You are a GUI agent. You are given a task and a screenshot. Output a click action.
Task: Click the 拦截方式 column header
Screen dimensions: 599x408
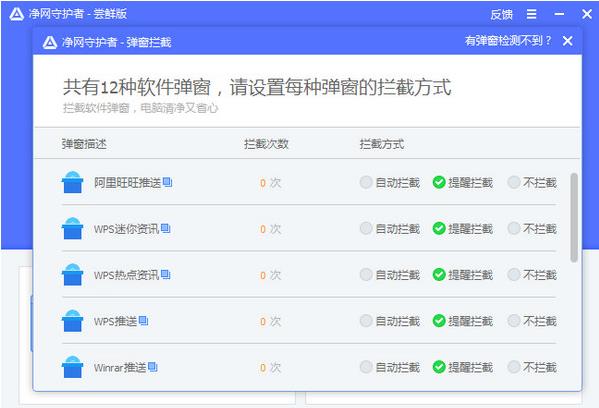(x=382, y=144)
